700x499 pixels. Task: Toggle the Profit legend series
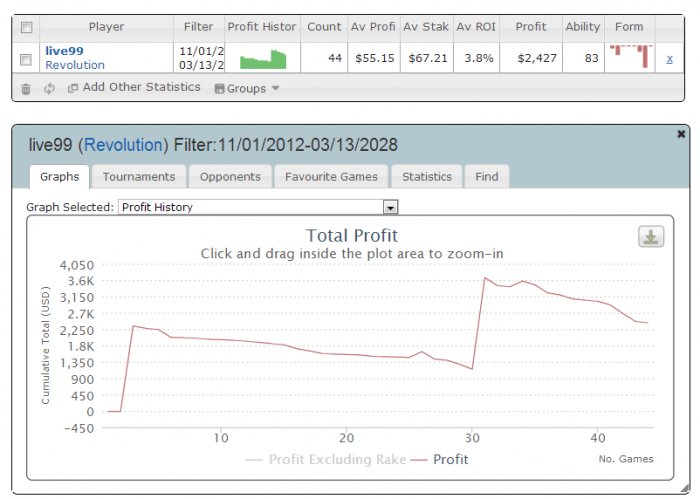439,459
